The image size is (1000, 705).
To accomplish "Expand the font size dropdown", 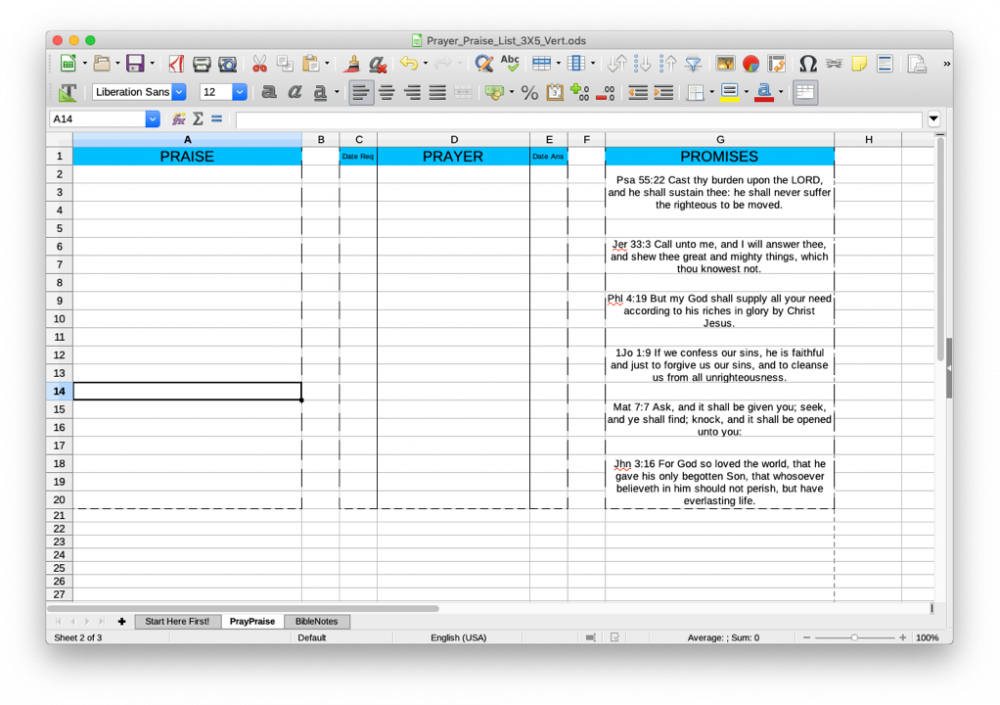I will [x=239, y=92].
